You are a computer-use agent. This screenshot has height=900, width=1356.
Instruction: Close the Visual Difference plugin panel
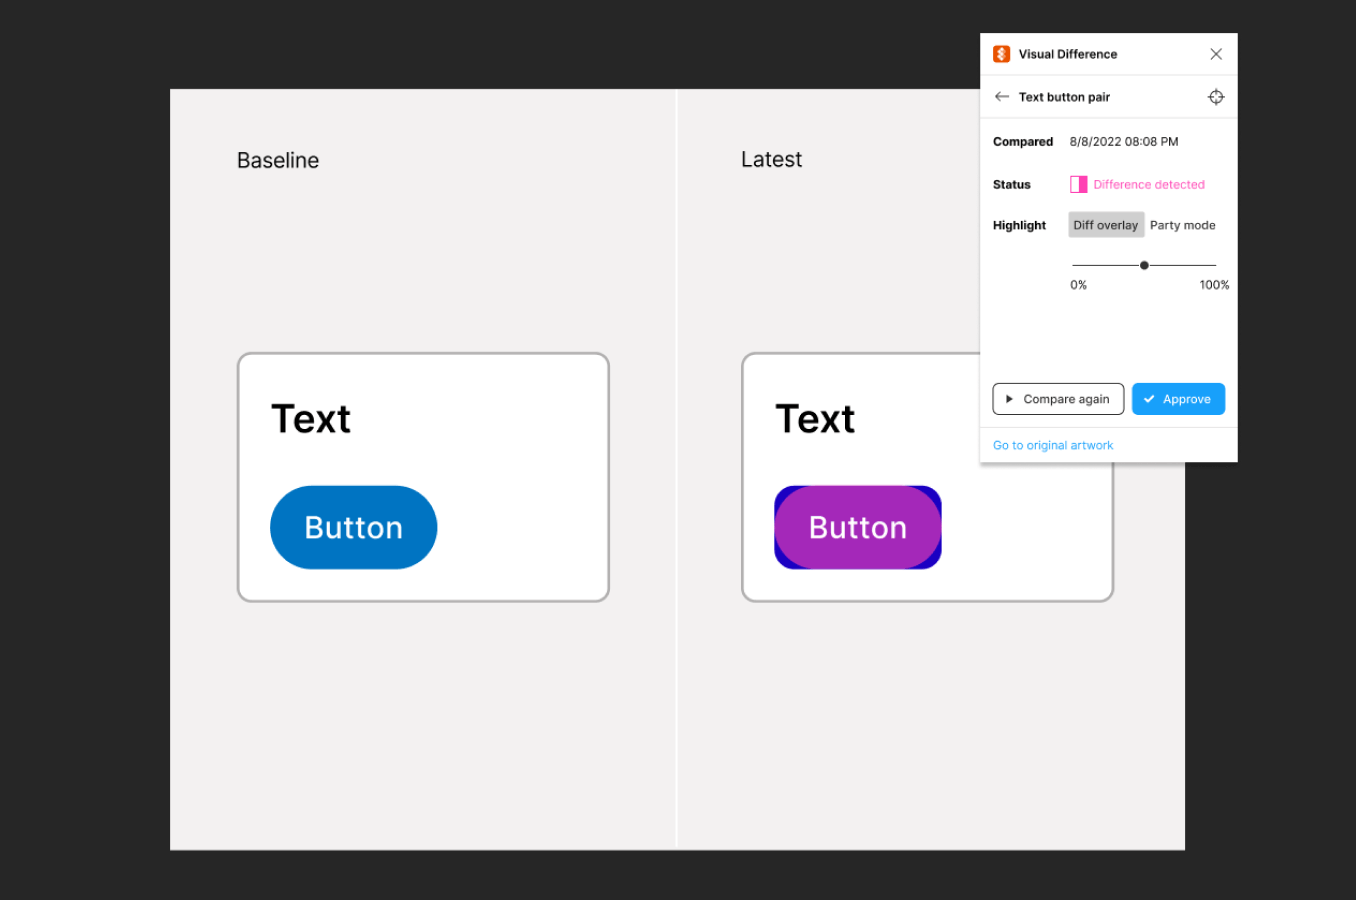[x=1215, y=53]
